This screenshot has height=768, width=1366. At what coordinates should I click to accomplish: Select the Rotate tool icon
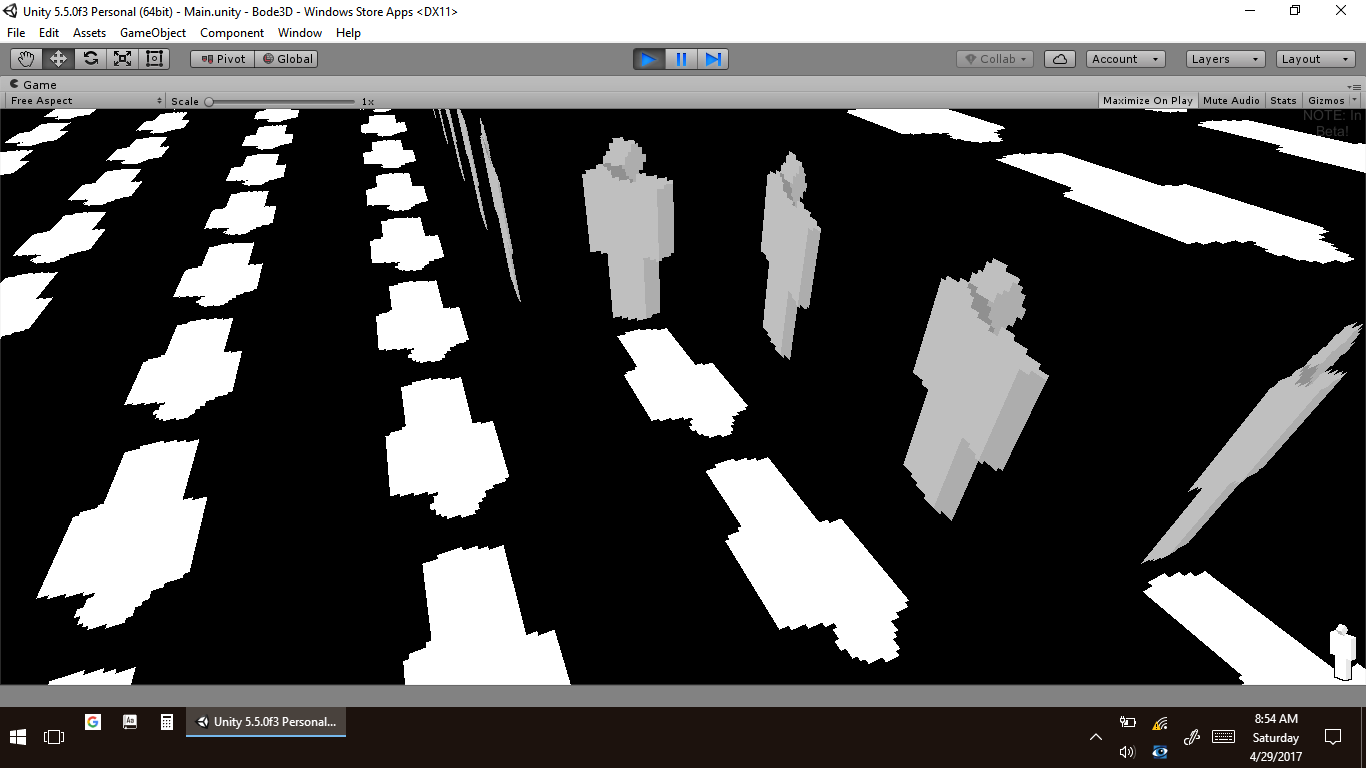click(x=90, y=59)
